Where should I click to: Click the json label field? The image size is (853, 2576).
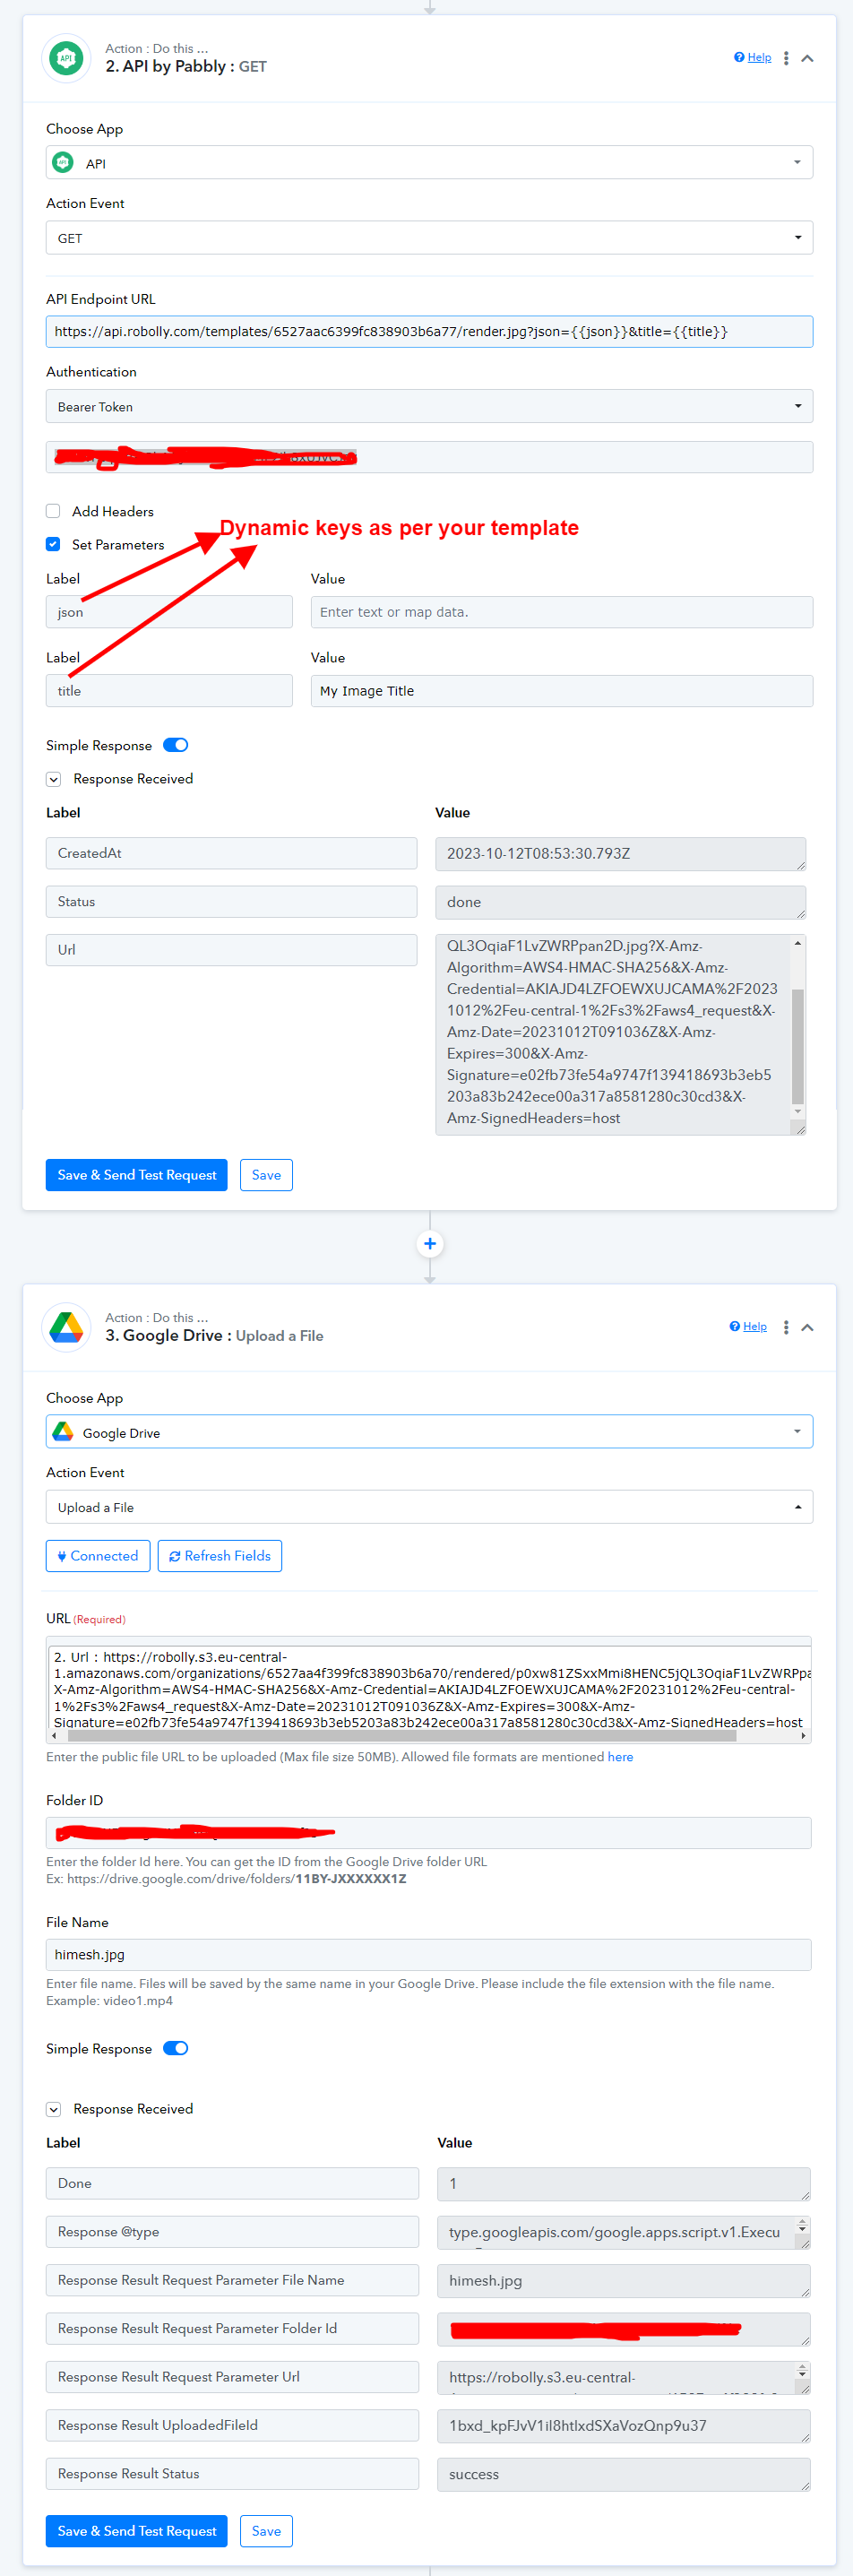coord(169,612)
